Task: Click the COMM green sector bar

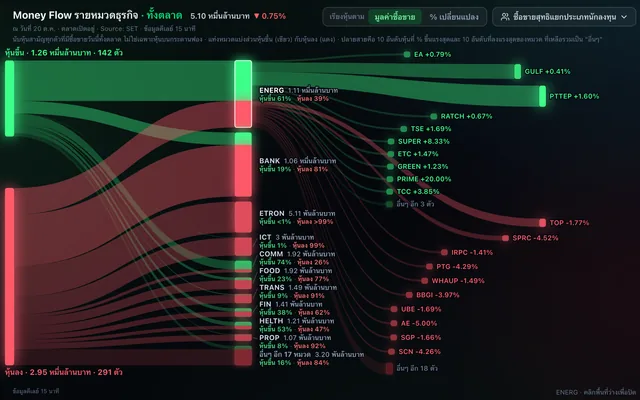Action: [243, 265]
